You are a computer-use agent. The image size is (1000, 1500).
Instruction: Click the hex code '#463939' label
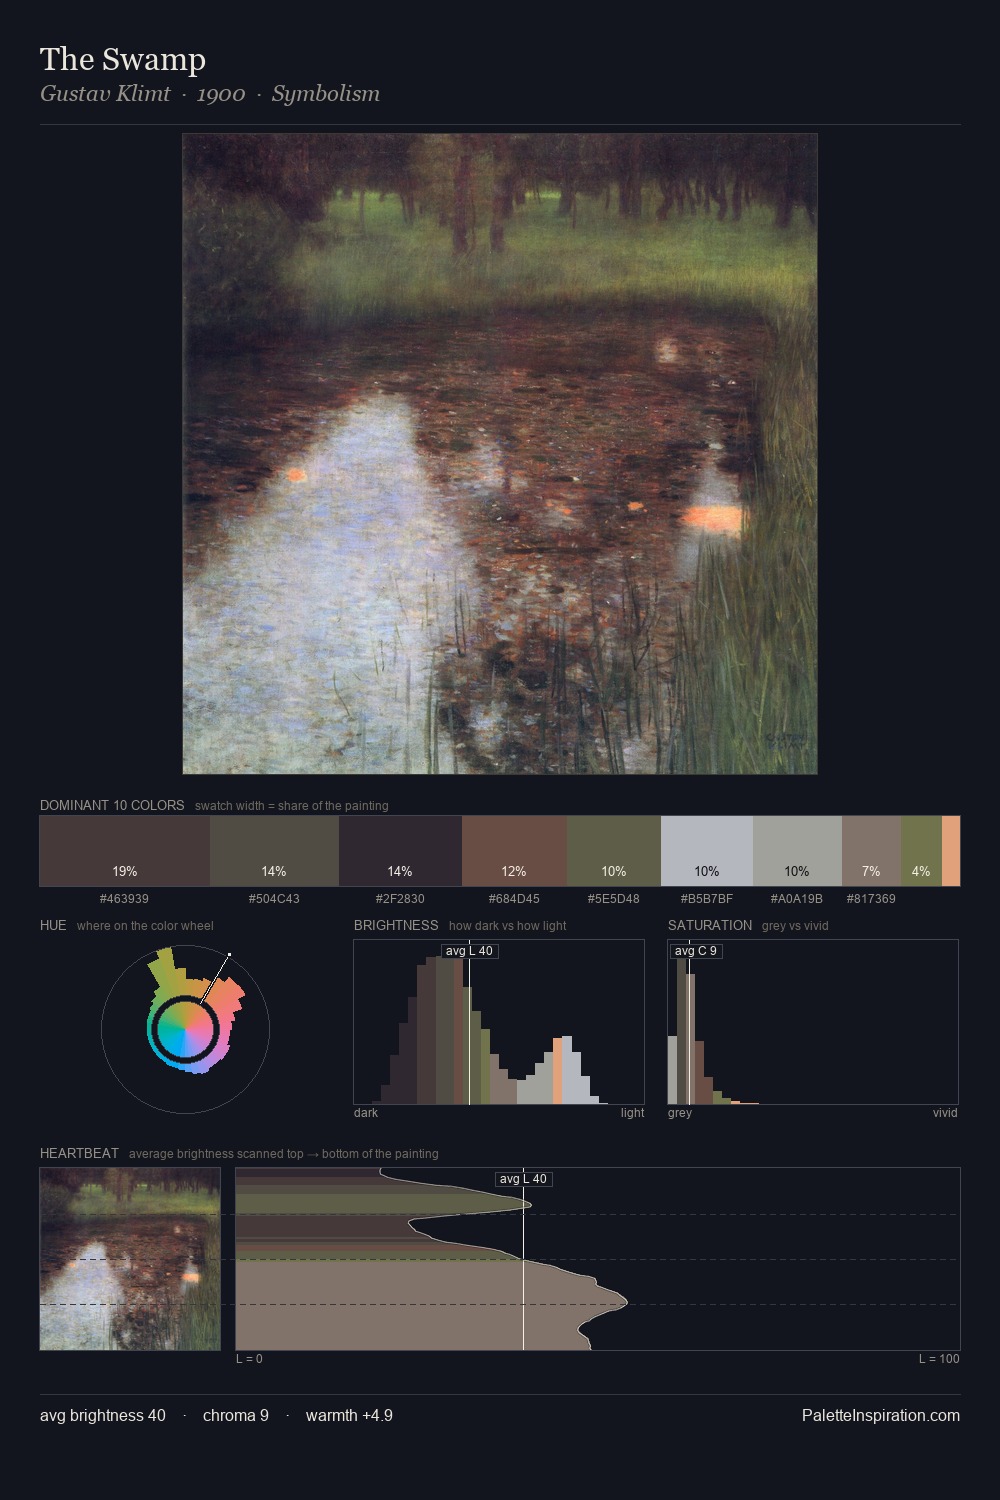(x=124, y=899)
